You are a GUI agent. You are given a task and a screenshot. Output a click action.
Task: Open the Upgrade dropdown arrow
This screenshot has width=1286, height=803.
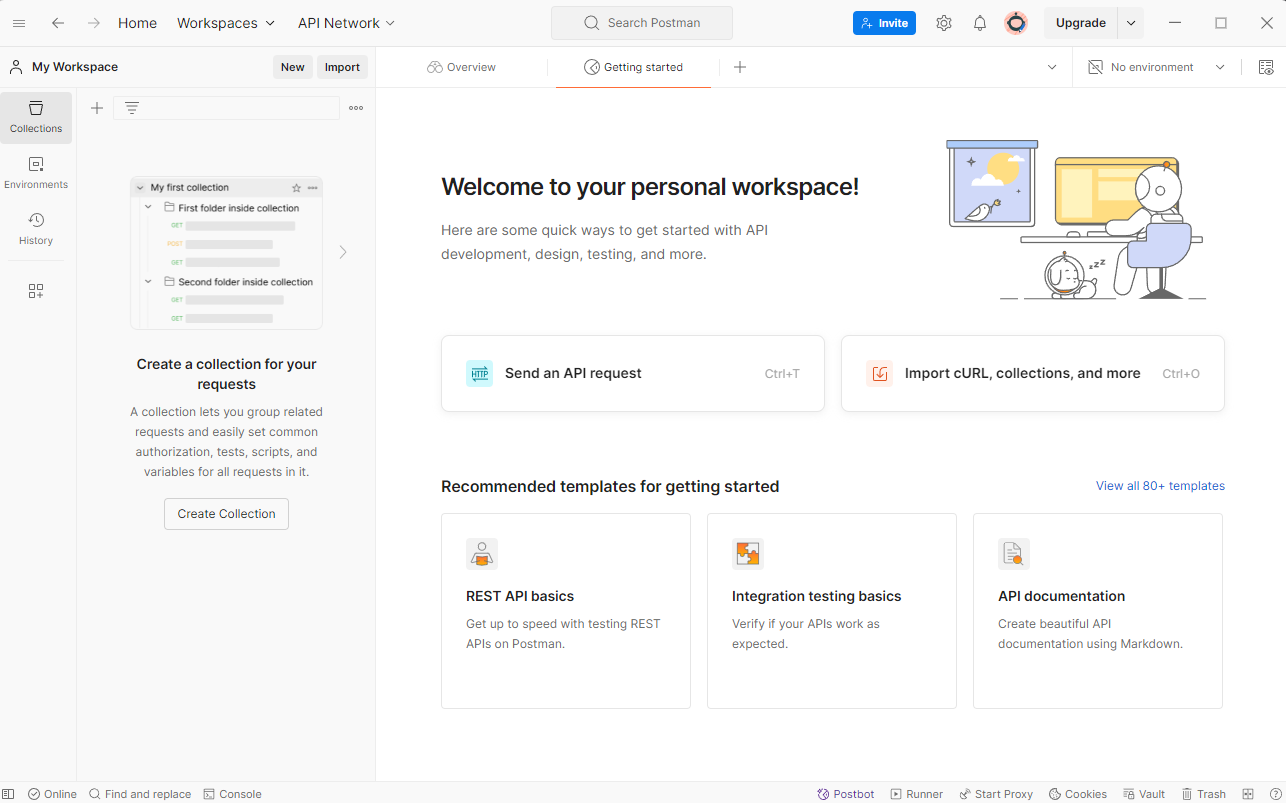1131,23
